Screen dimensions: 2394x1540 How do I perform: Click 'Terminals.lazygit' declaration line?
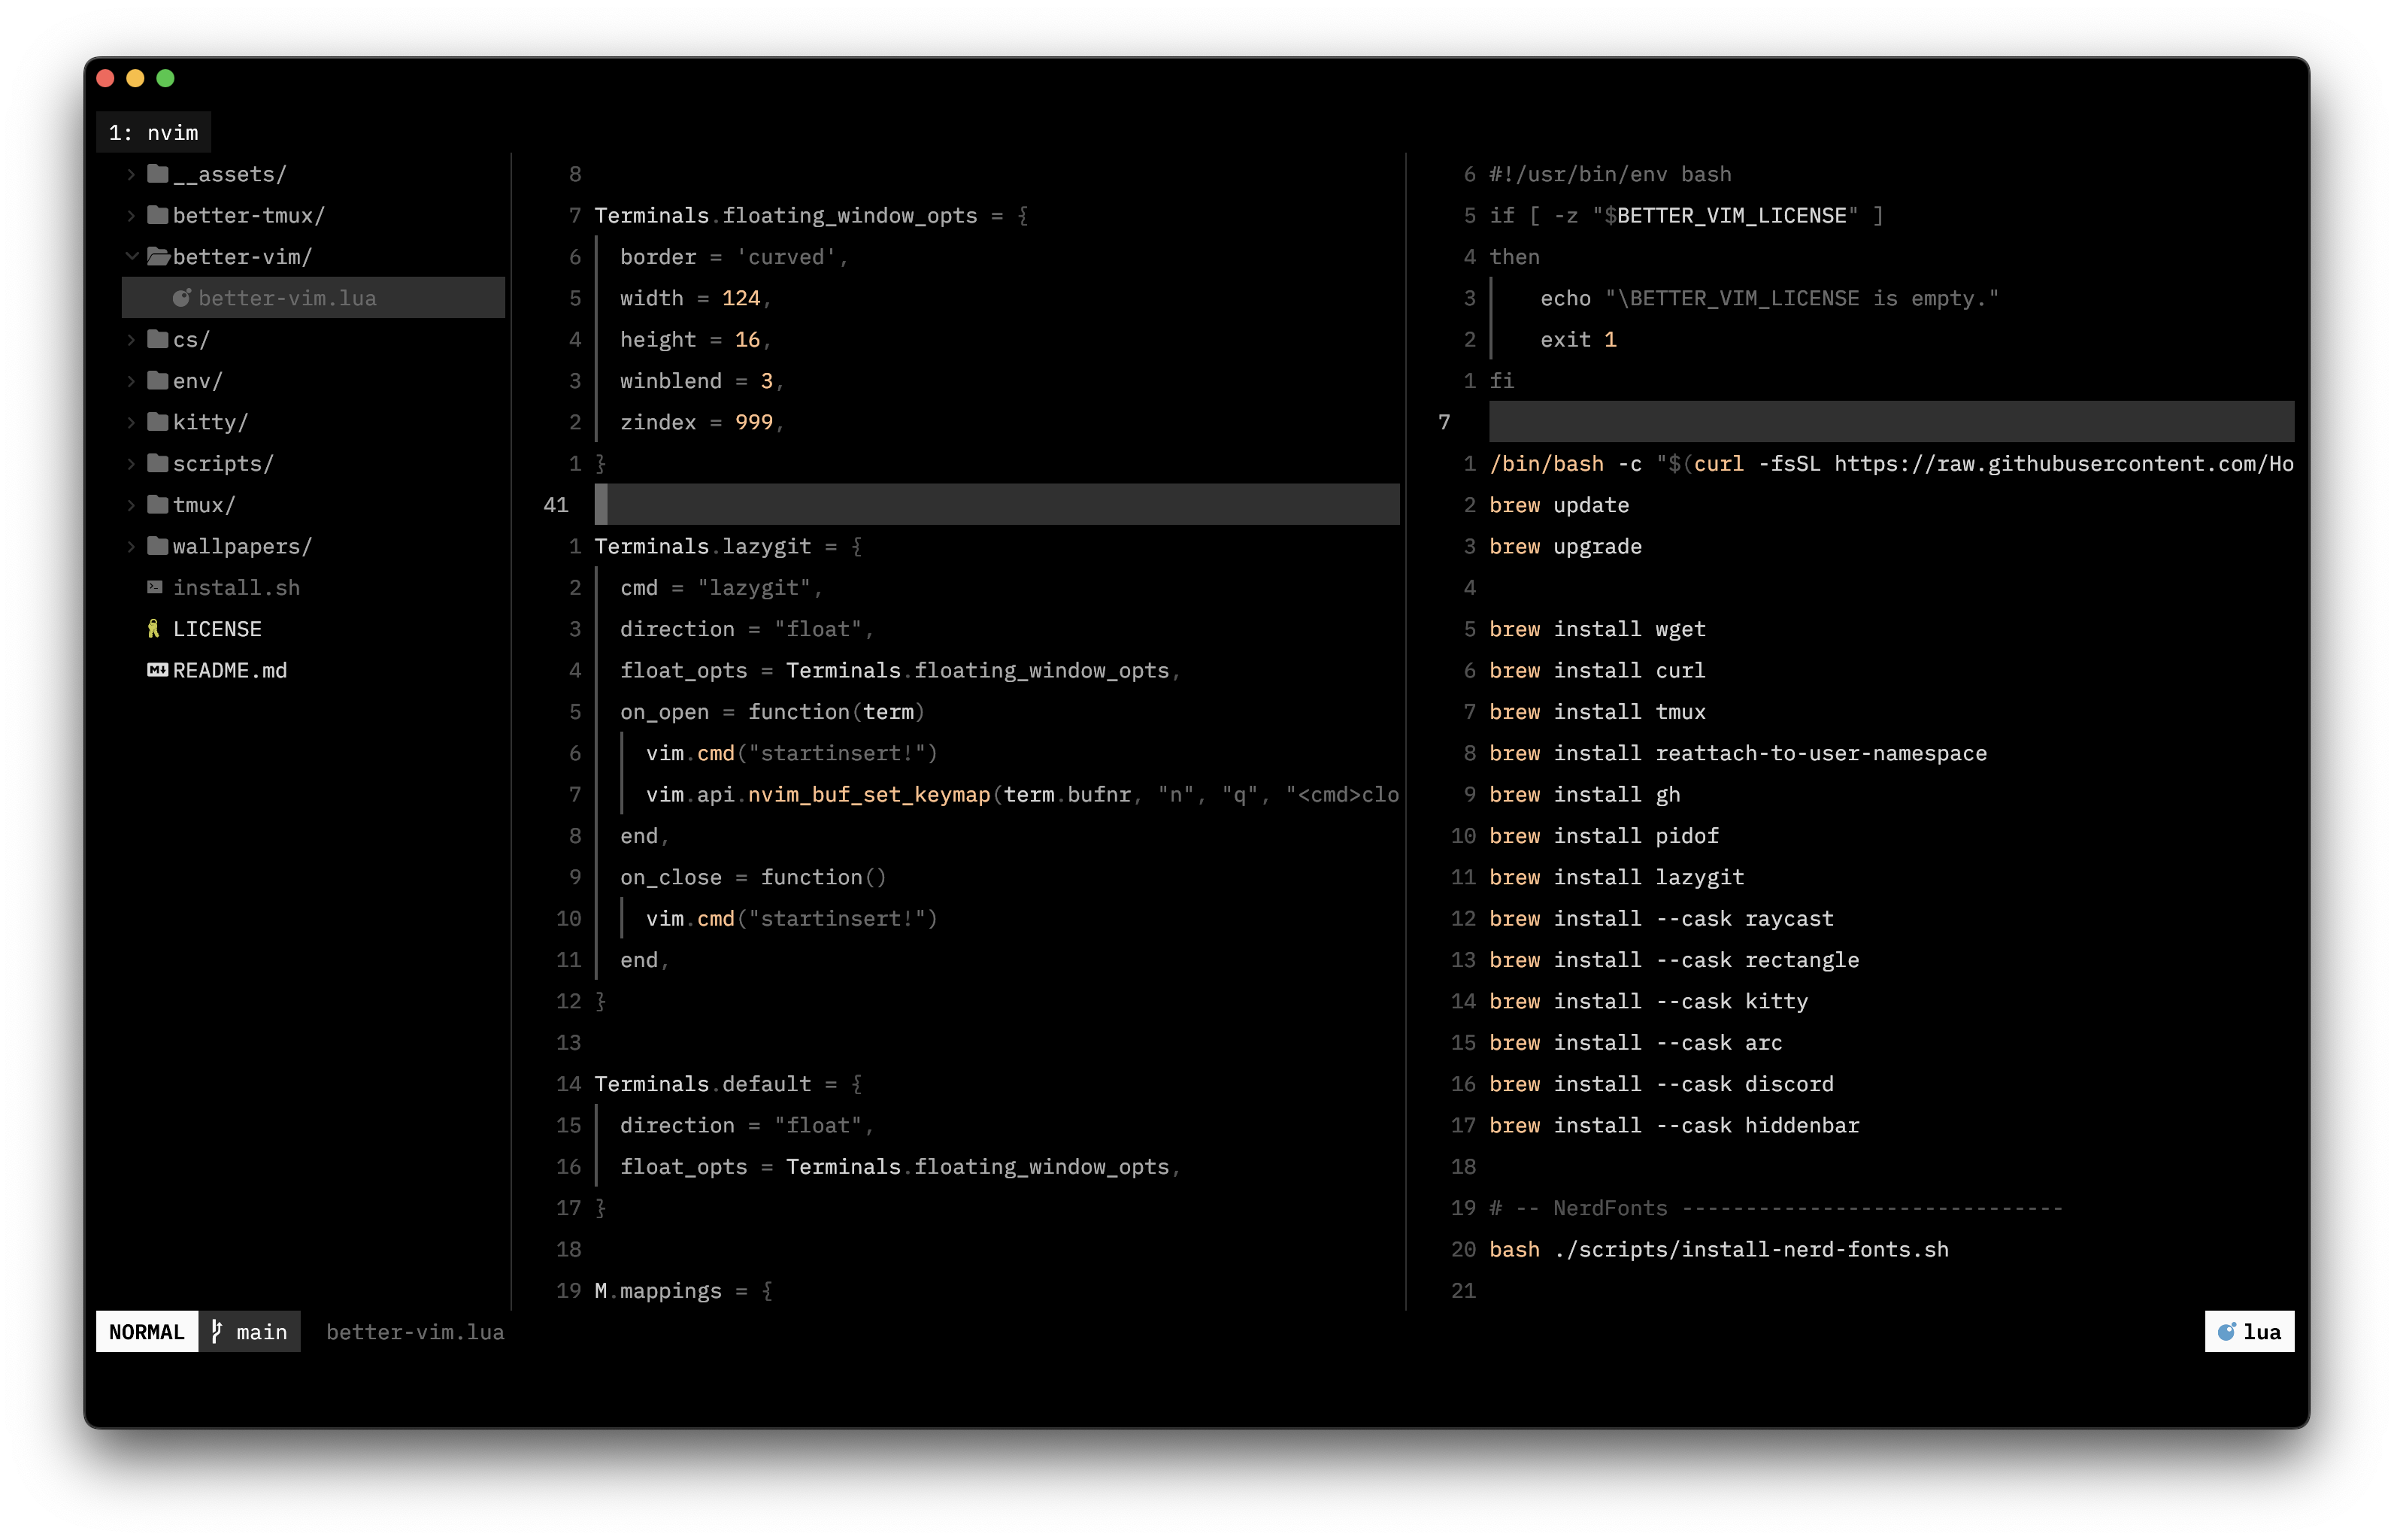pos(728,546)
